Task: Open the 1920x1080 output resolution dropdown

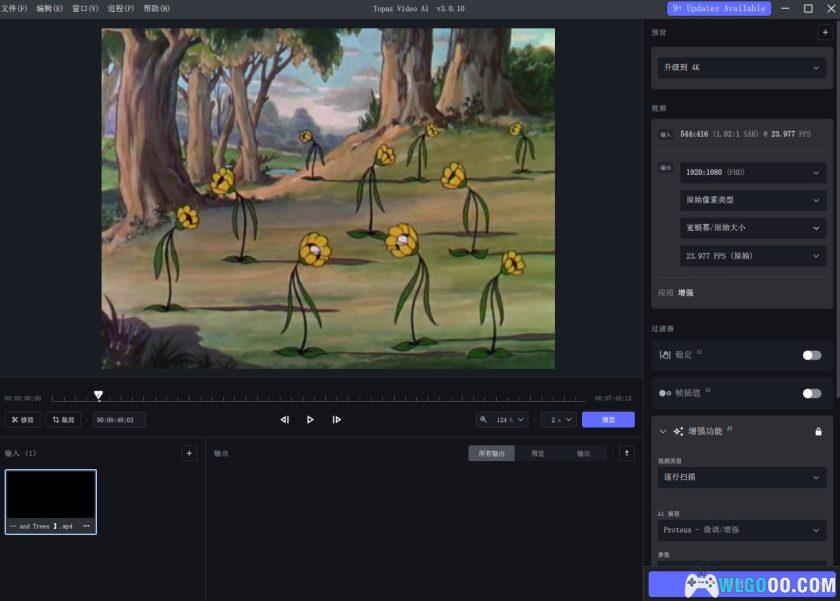Action: [753, 172]
